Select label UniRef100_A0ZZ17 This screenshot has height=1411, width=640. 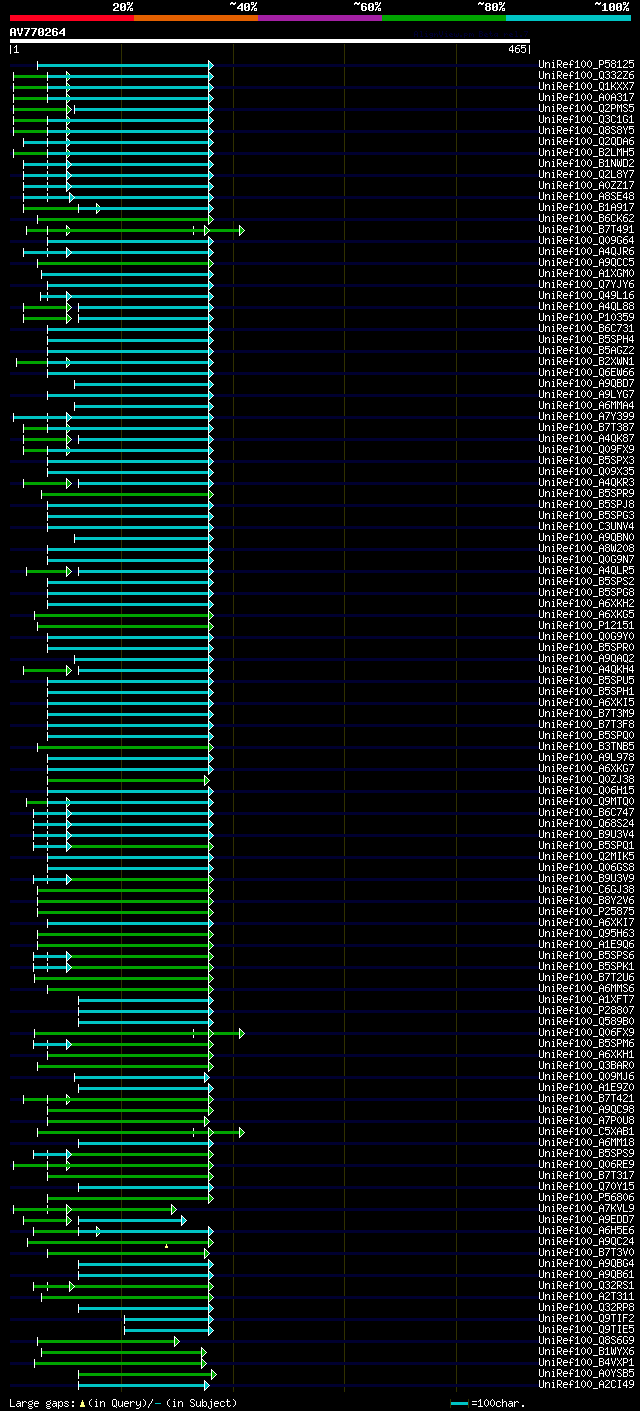(x=586, y=186)
